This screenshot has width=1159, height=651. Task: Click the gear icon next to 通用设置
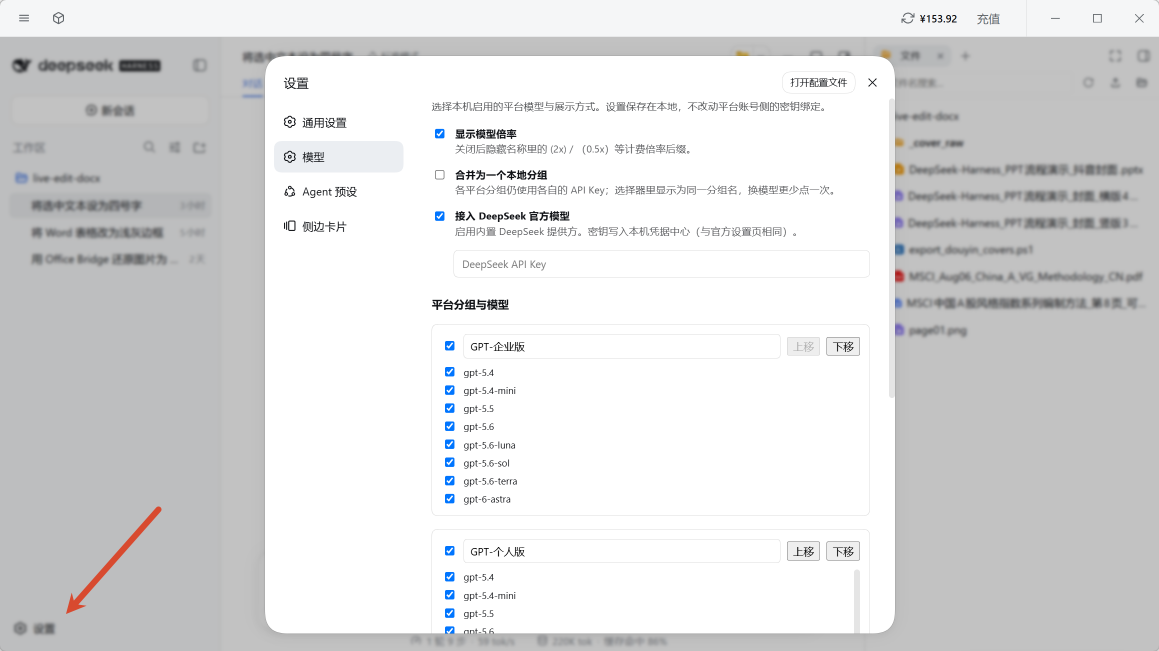(290, 122)
